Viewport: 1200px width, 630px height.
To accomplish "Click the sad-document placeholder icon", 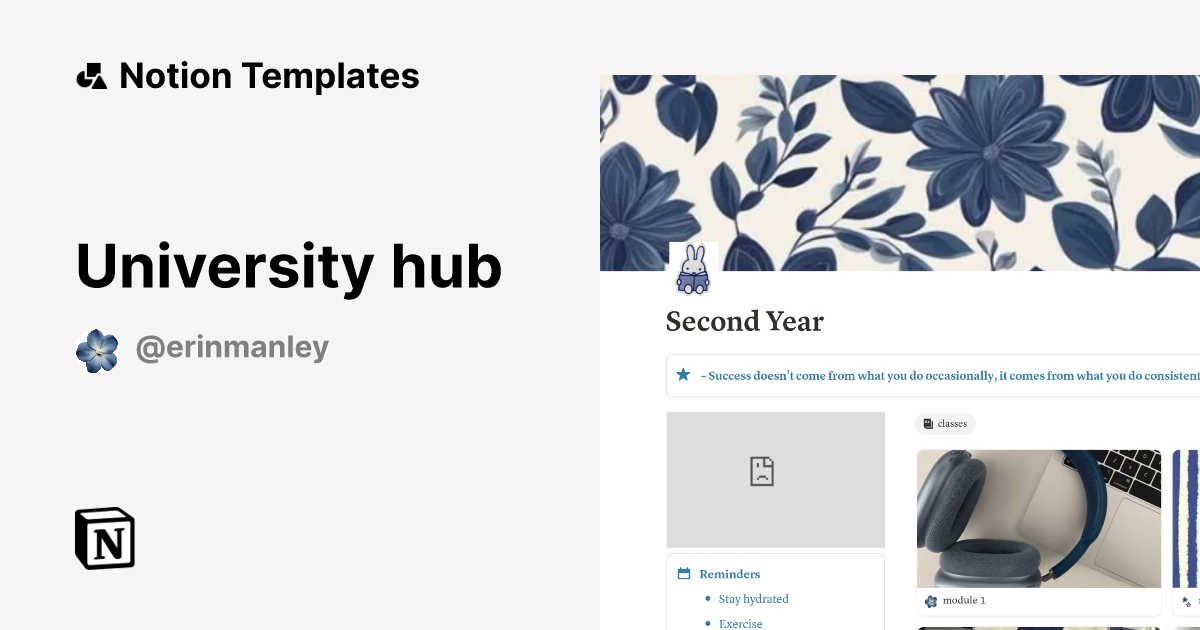I will pos(761,471).
